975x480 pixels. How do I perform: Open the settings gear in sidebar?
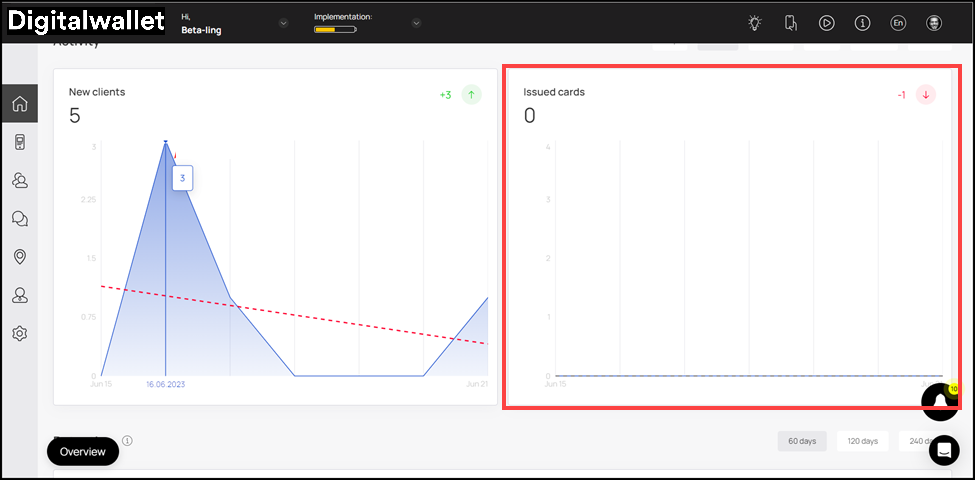point(19,333)
